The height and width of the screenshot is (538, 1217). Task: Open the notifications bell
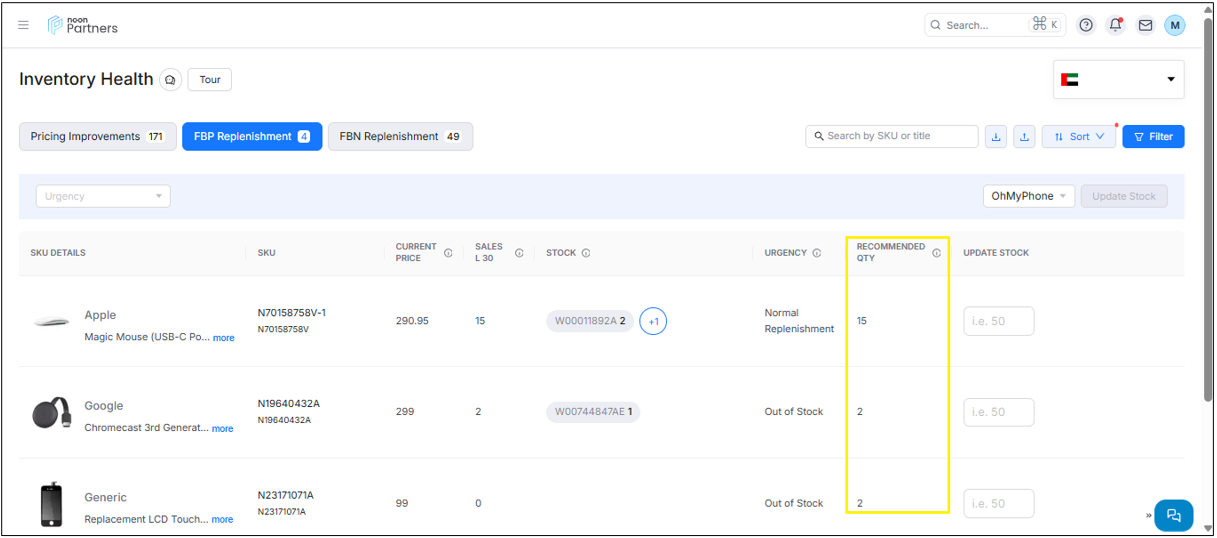coord(1116,25)
